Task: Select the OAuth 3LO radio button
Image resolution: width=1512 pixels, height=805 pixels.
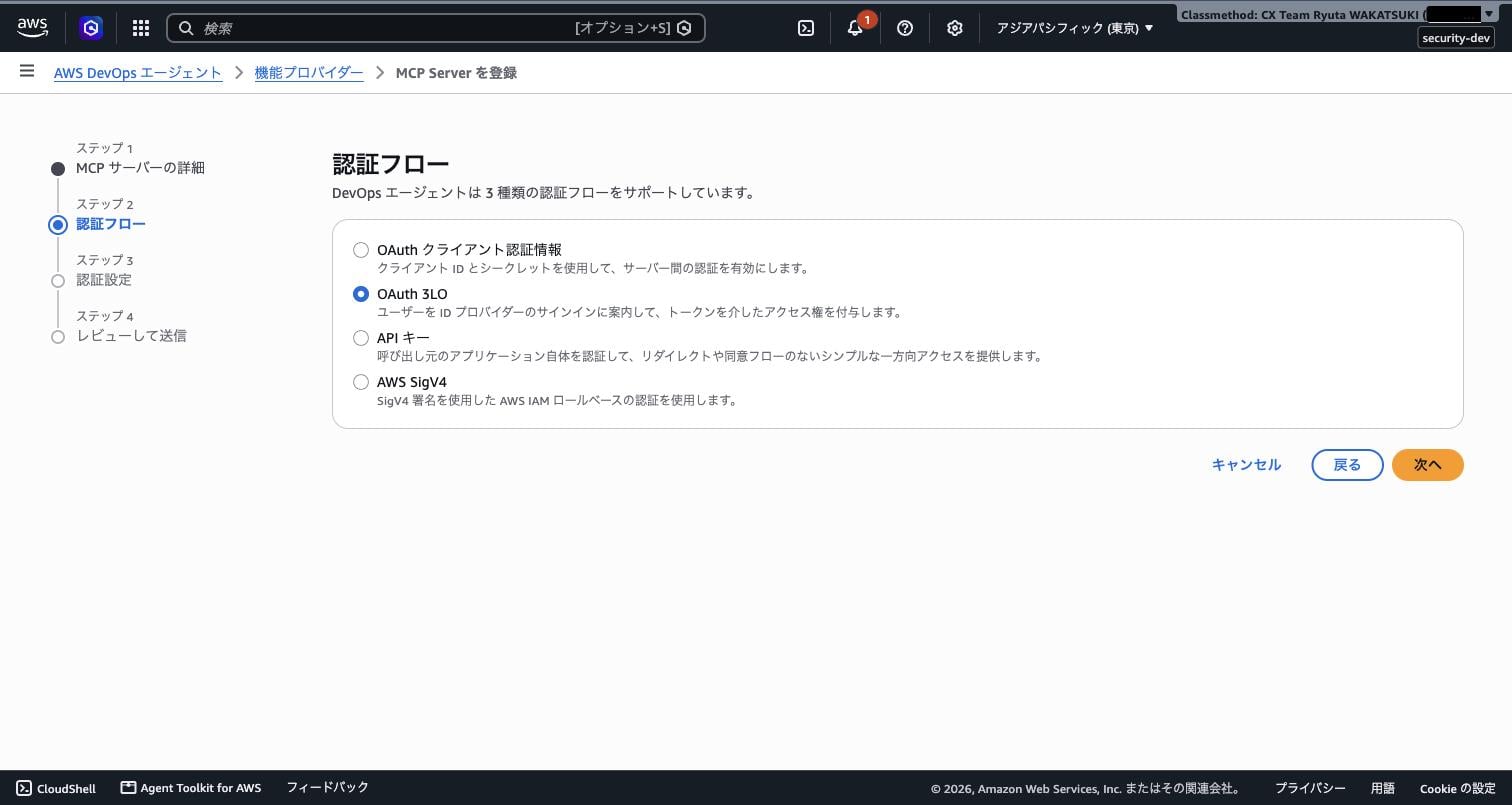Action: pyautogui.click(x=361, y=294)
